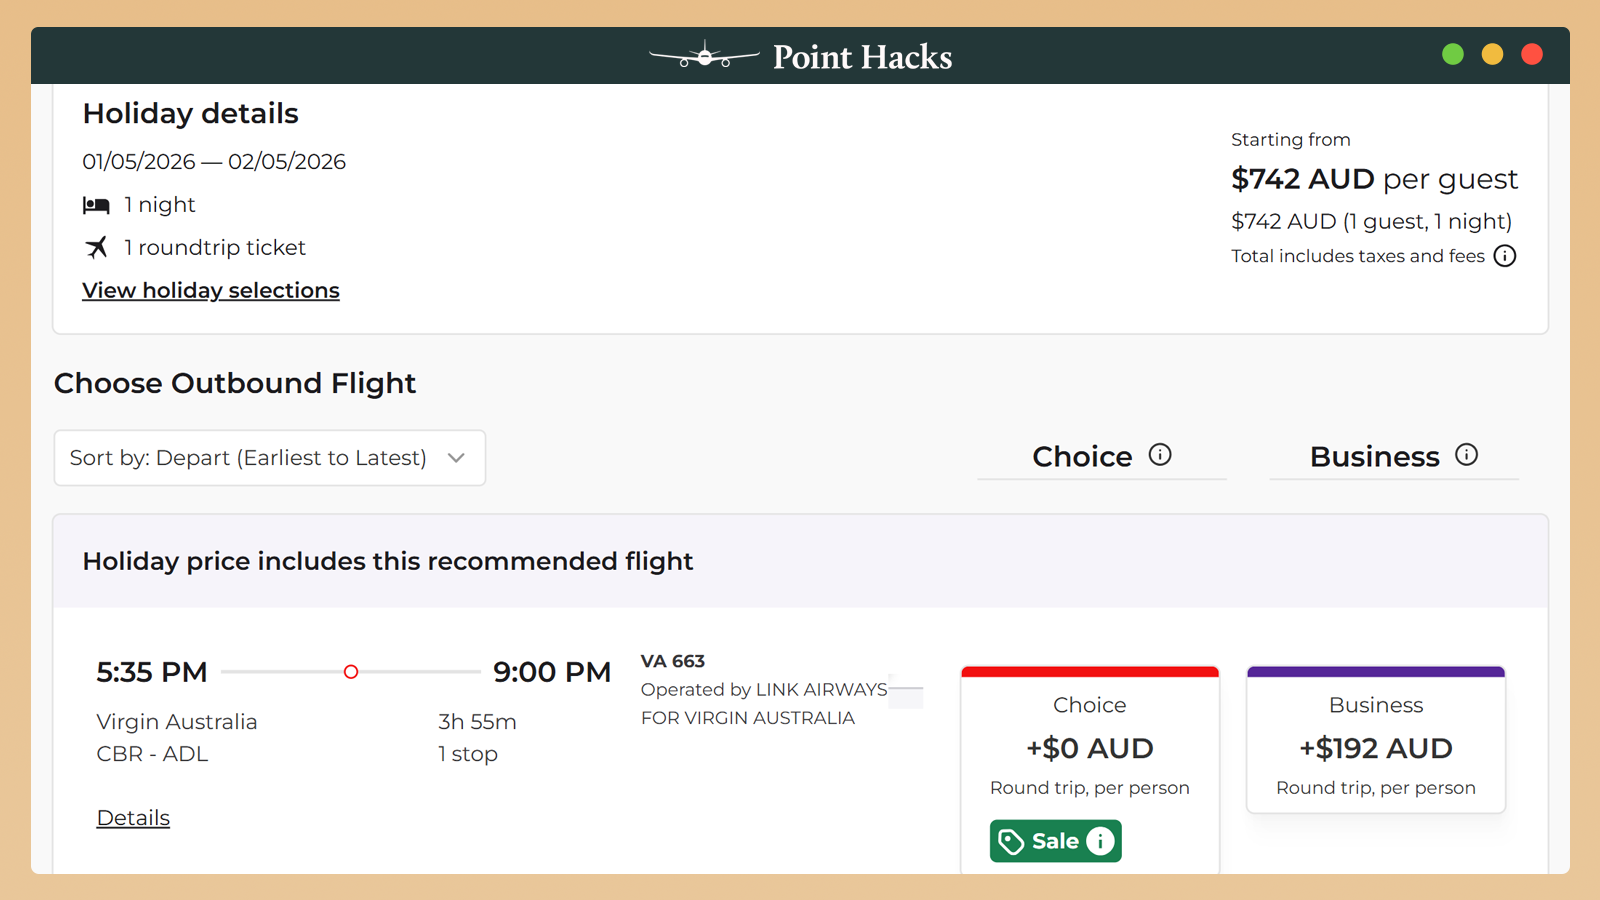This screenshot has width=1600, height=900.
Task: Select the Business column header
Action: click(x=1374, y=457)
